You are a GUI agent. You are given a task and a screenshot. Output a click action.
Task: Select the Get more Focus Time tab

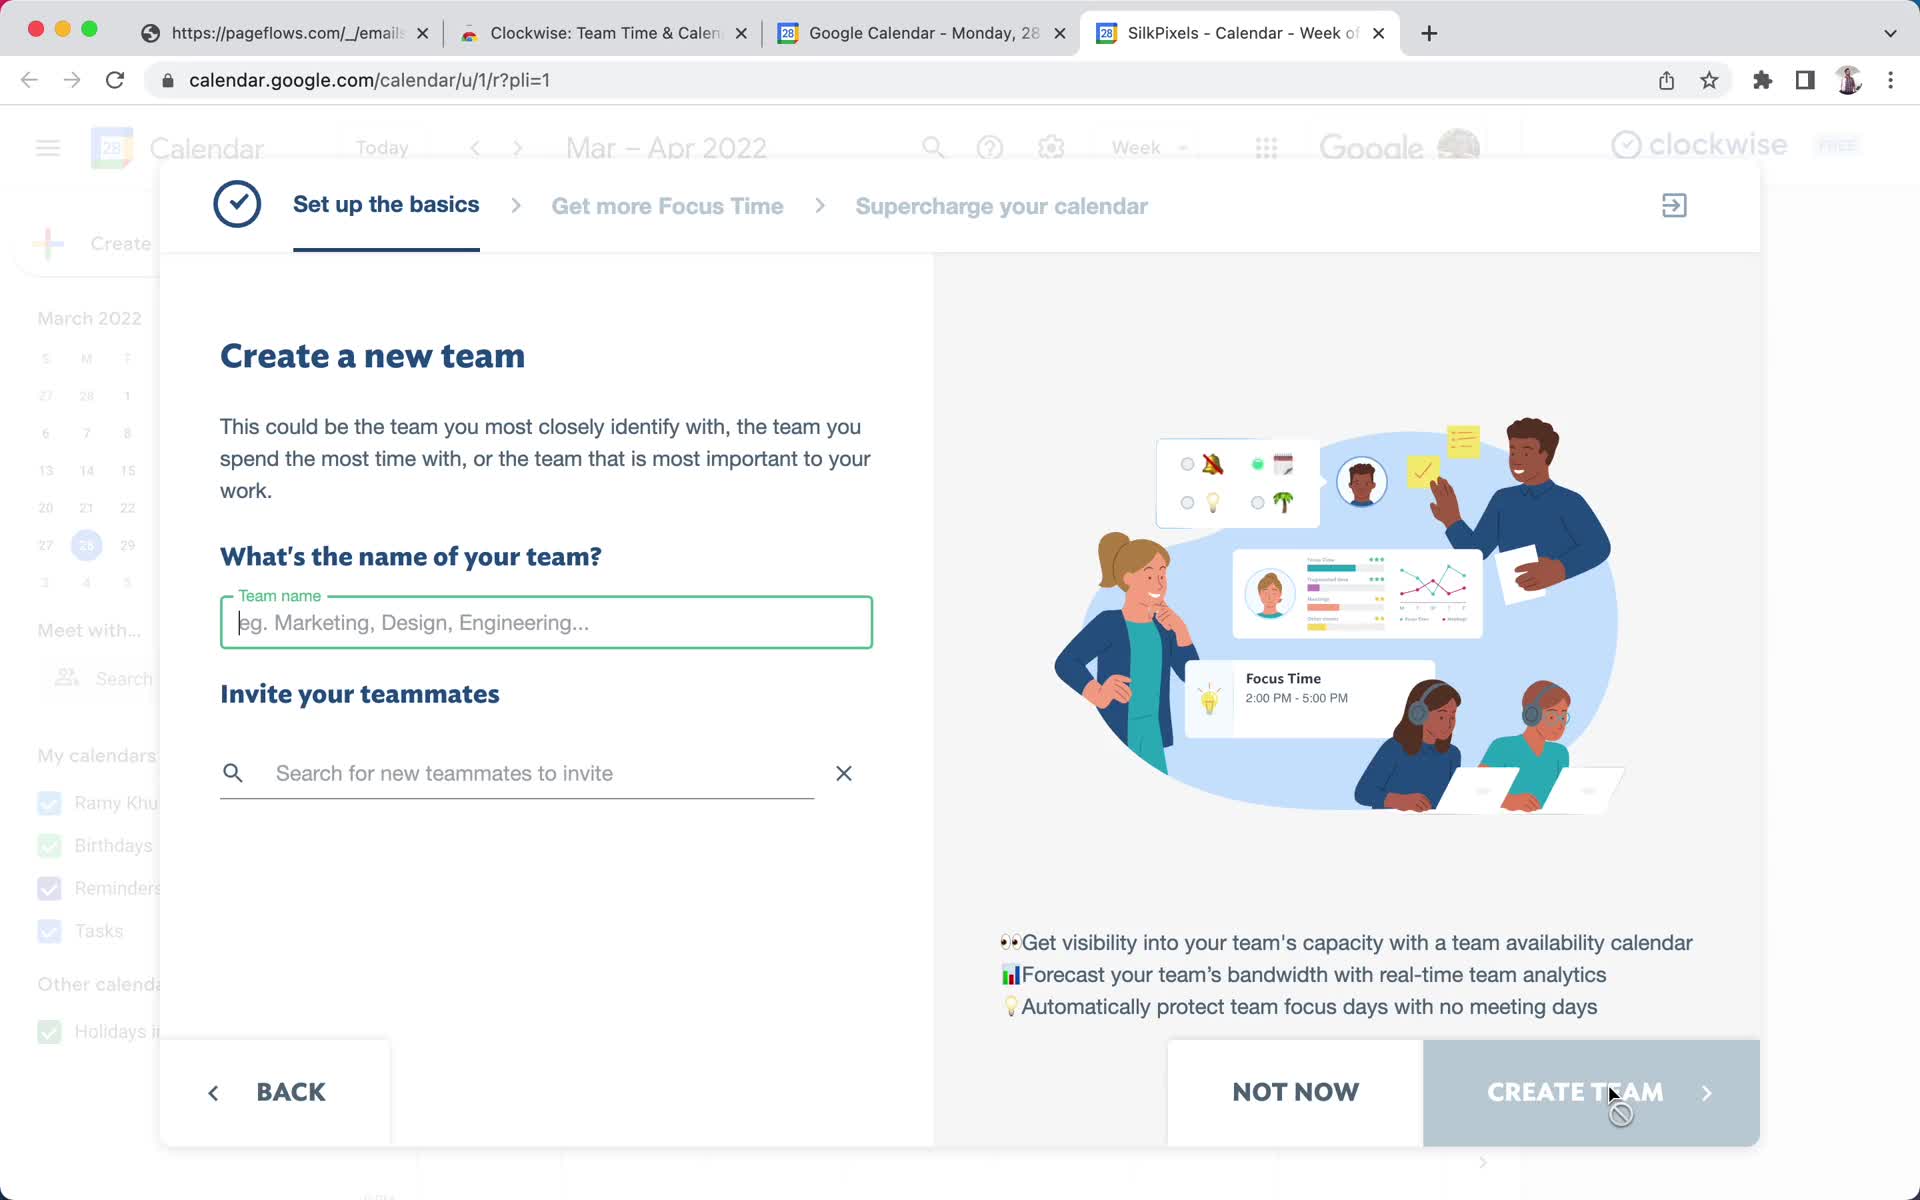coord(666,206)
